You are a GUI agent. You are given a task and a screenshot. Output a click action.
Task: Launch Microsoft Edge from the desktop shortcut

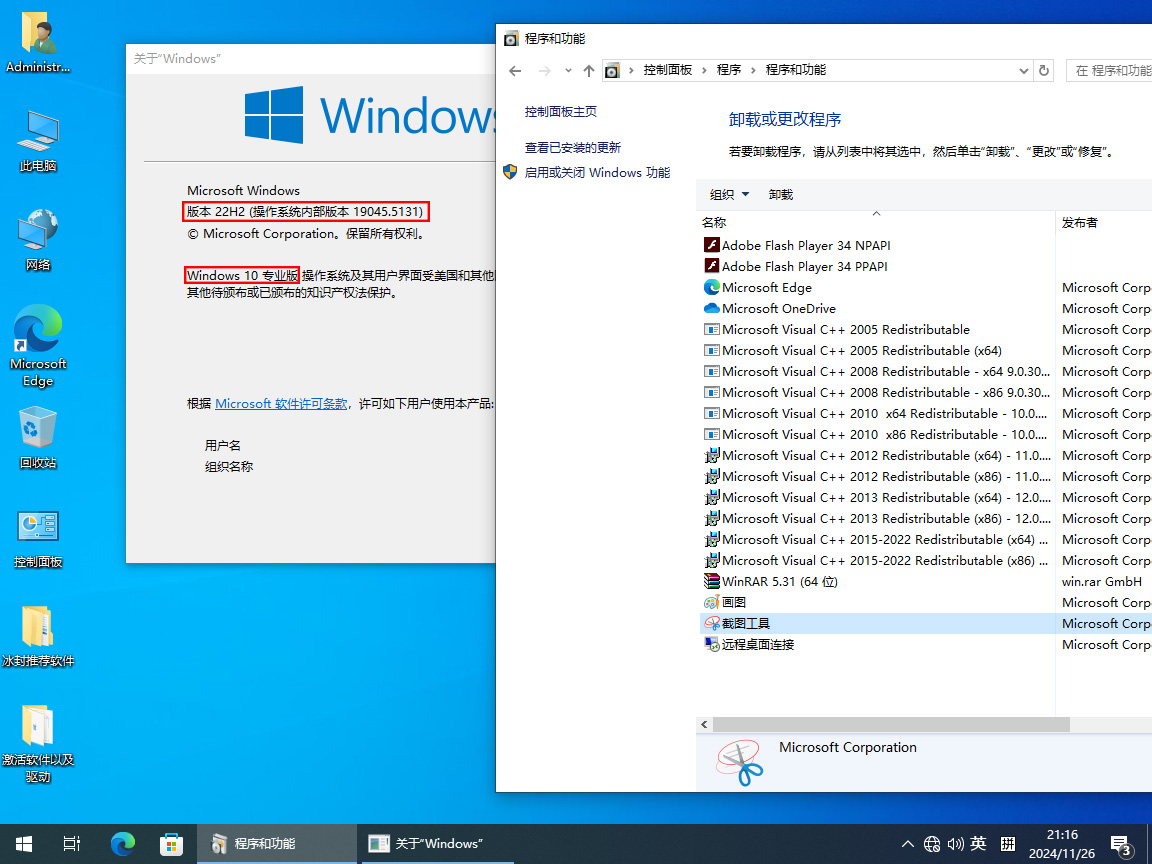[38, 346]
